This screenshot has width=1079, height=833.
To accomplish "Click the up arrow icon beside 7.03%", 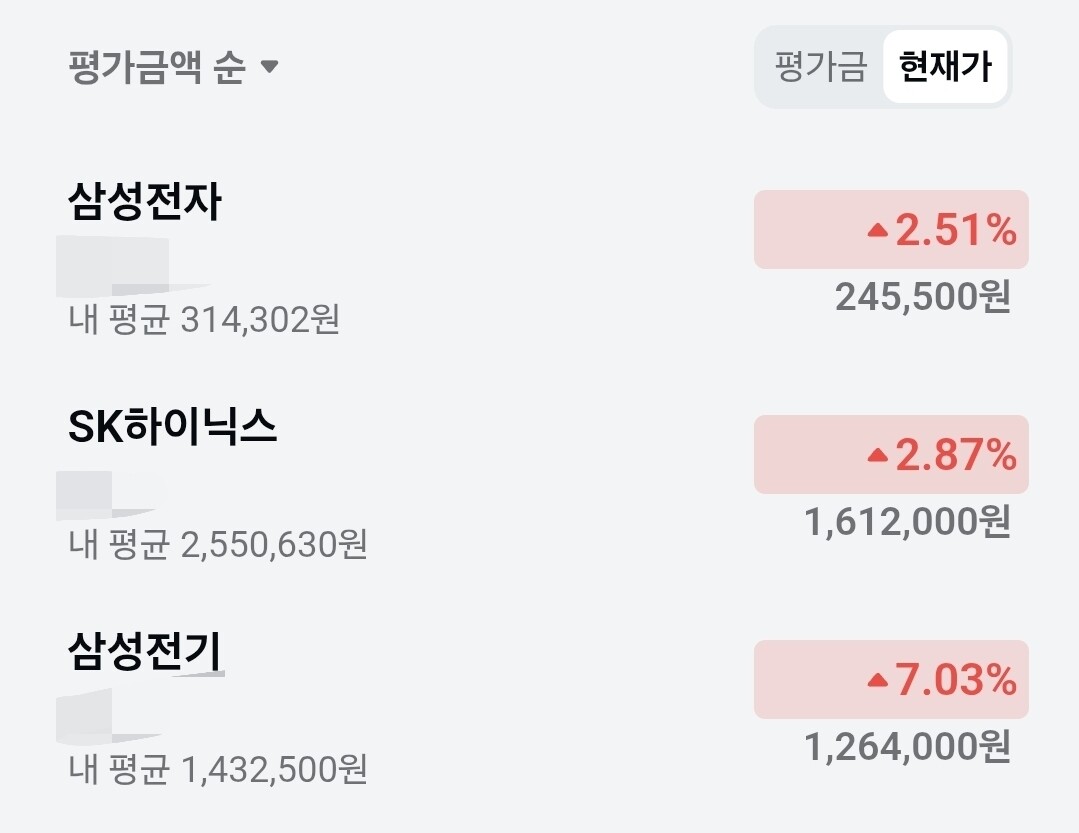I will pyautogui.click(x=878, y=680).
